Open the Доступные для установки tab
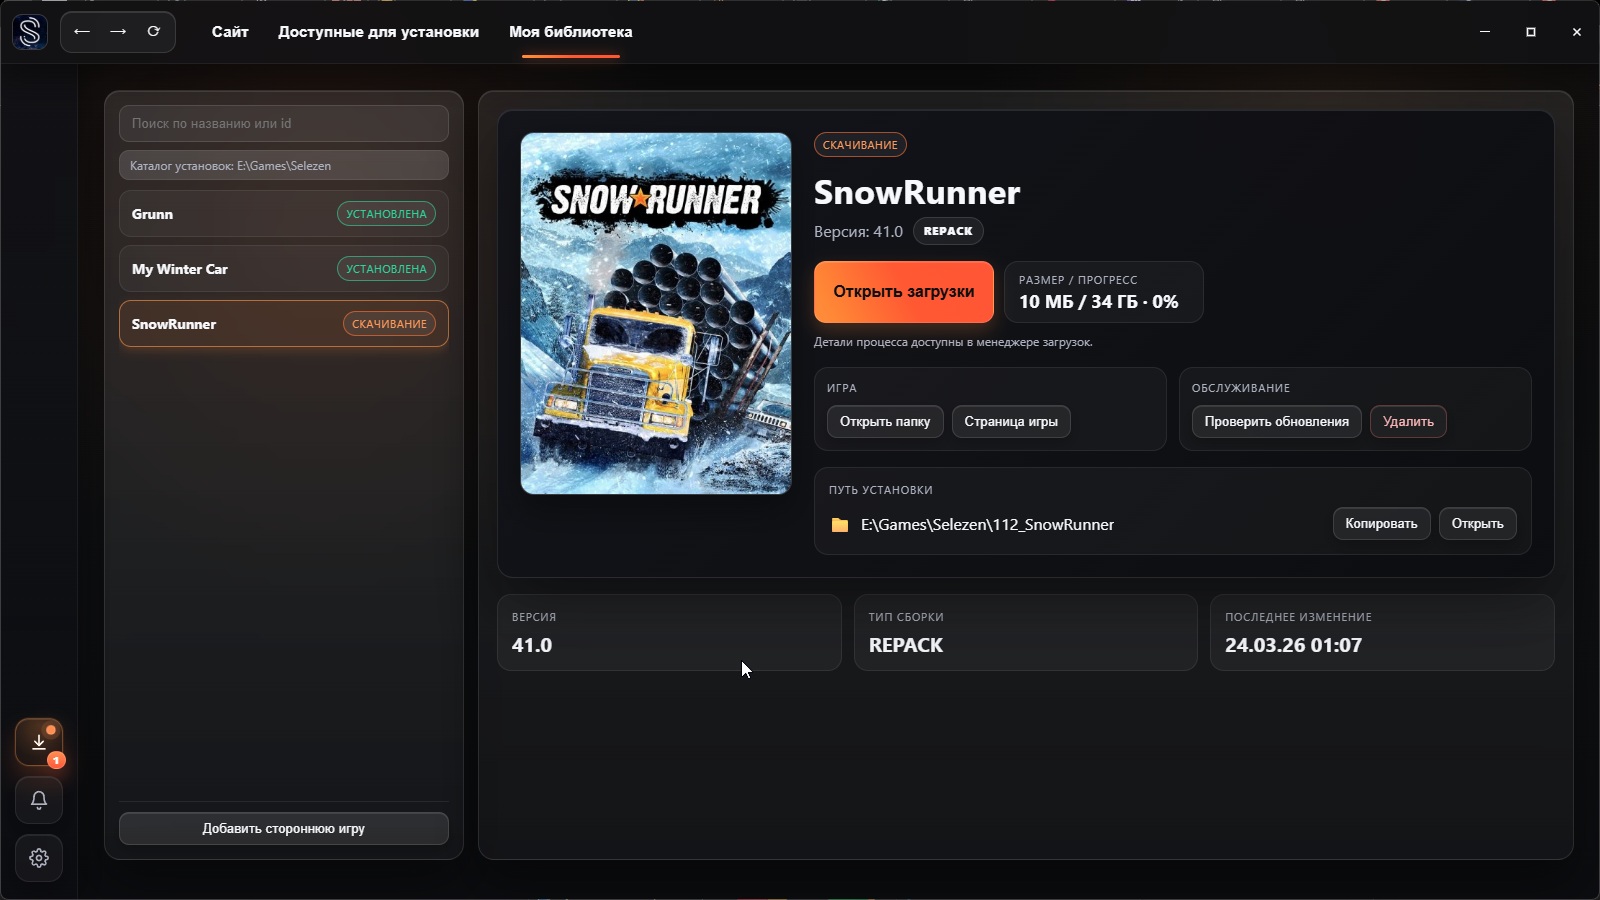The height and width of the screenshot is (900, 1600). click(378, 32)
